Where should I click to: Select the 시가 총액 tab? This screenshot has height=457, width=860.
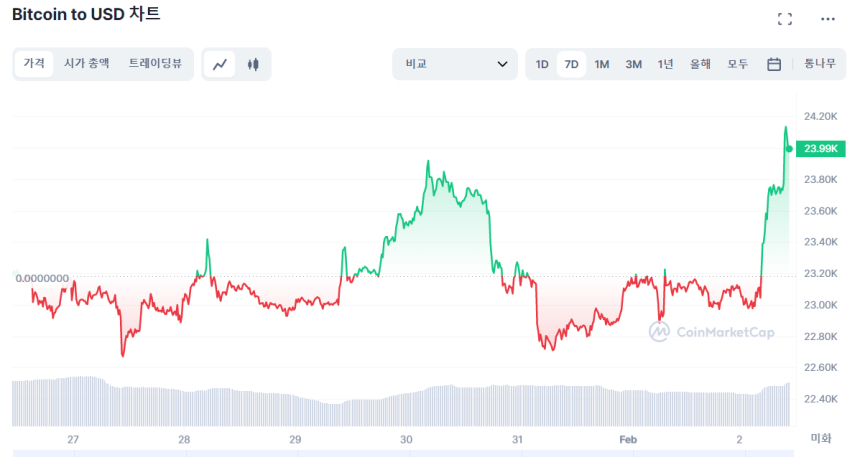point(87,64)
